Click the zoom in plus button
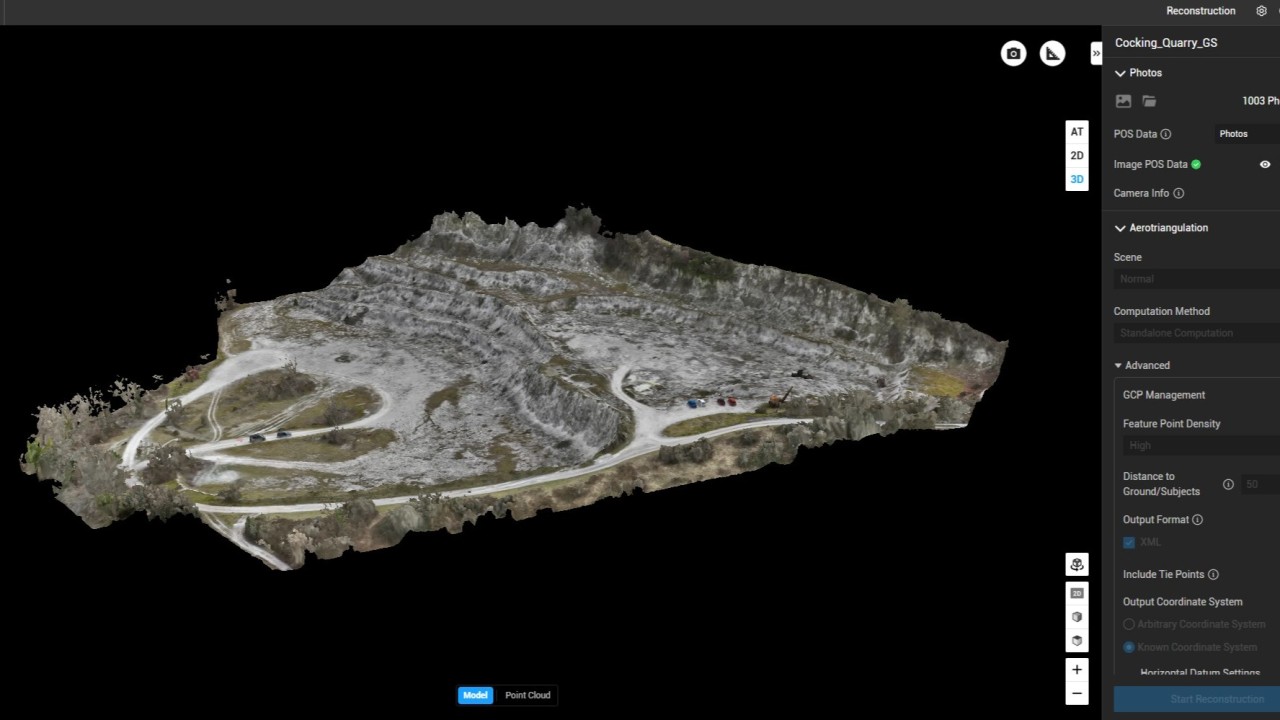Image resolution: width=1280 pixels, height=720 pixels. pyautogui.click(x=1076, y=670)
